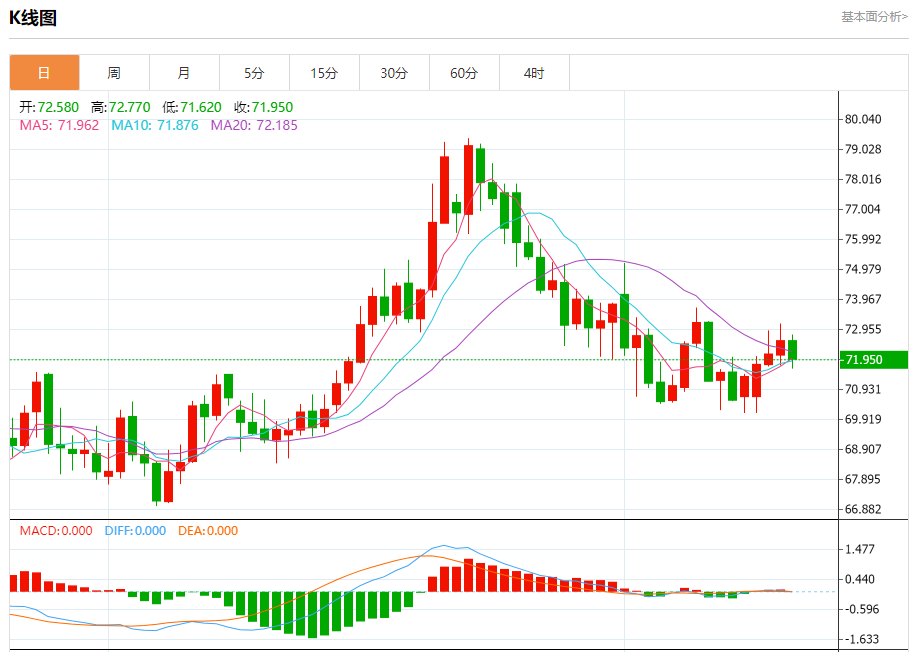Select the 日 daily chart tab
Viewport: 912px width, 652px height.
[x=44, y=73]
